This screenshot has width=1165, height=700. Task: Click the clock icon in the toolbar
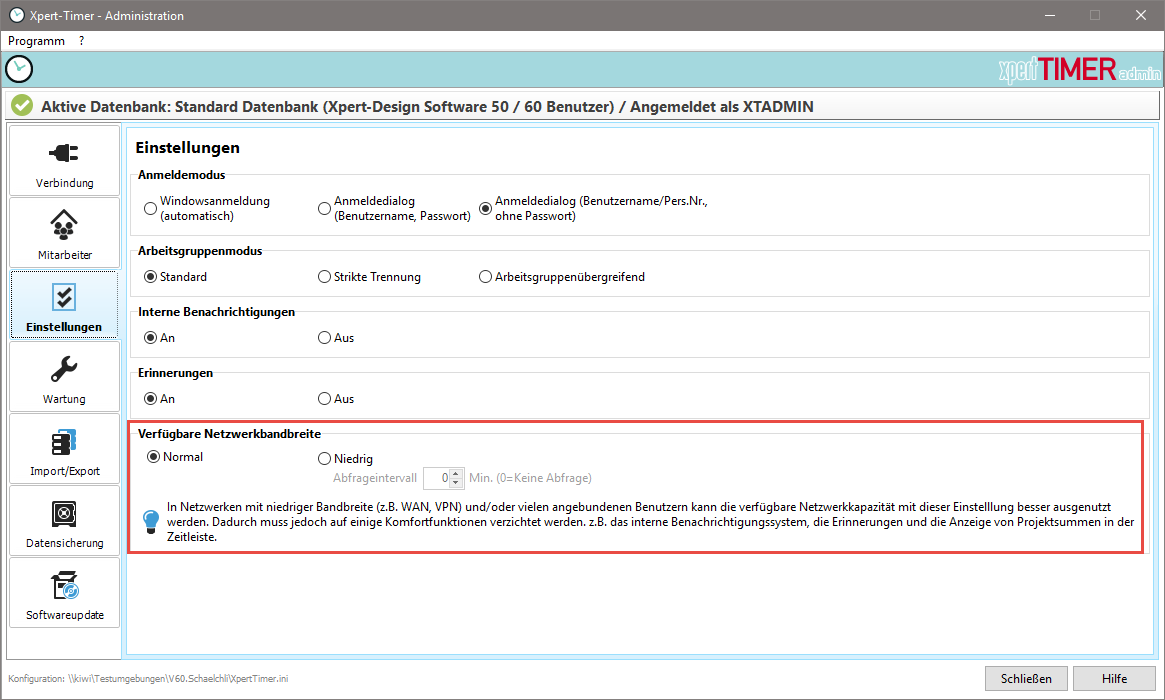19,69
